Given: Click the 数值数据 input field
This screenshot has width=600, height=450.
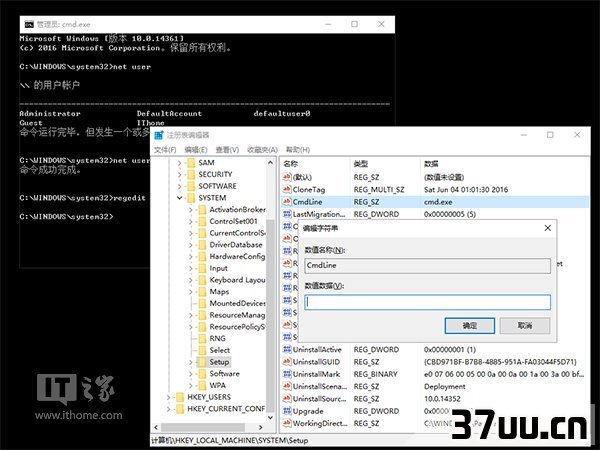Looking at the screenshot, I should (x=427, y=302).
